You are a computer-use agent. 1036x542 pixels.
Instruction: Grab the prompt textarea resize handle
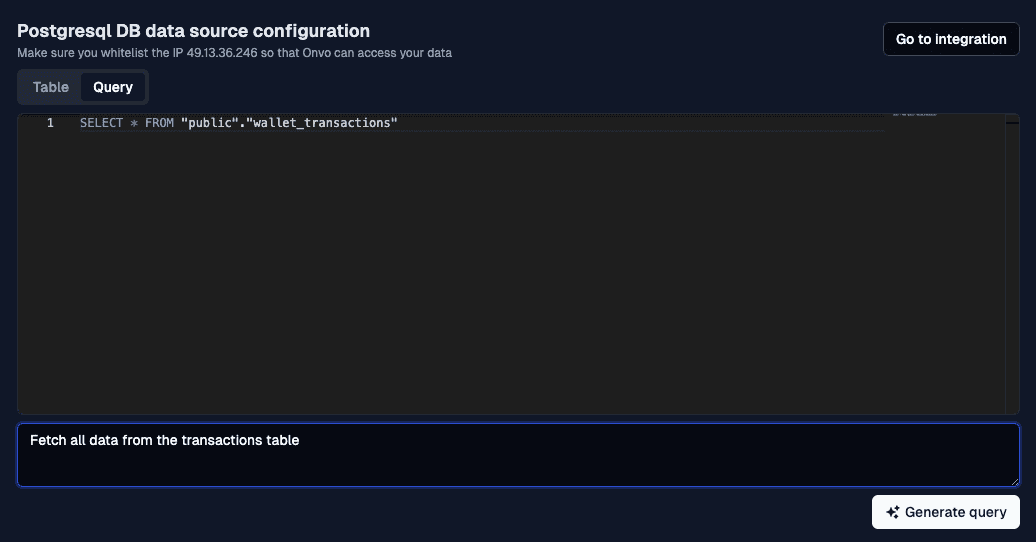1014,482
